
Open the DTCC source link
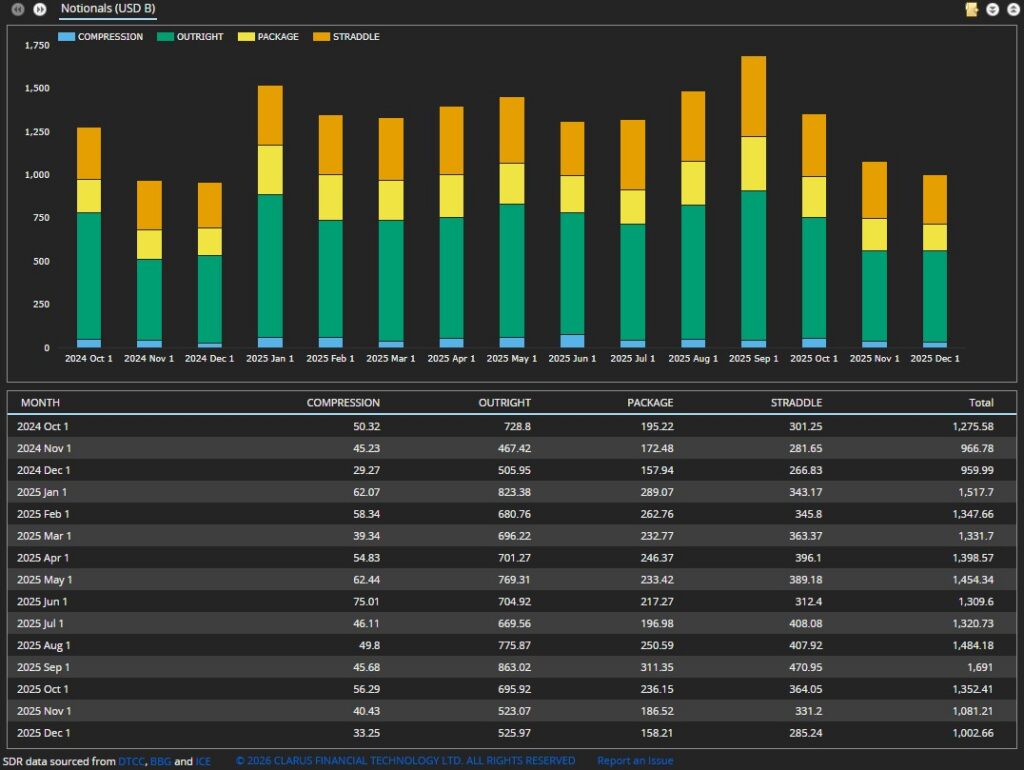[132, 761]
